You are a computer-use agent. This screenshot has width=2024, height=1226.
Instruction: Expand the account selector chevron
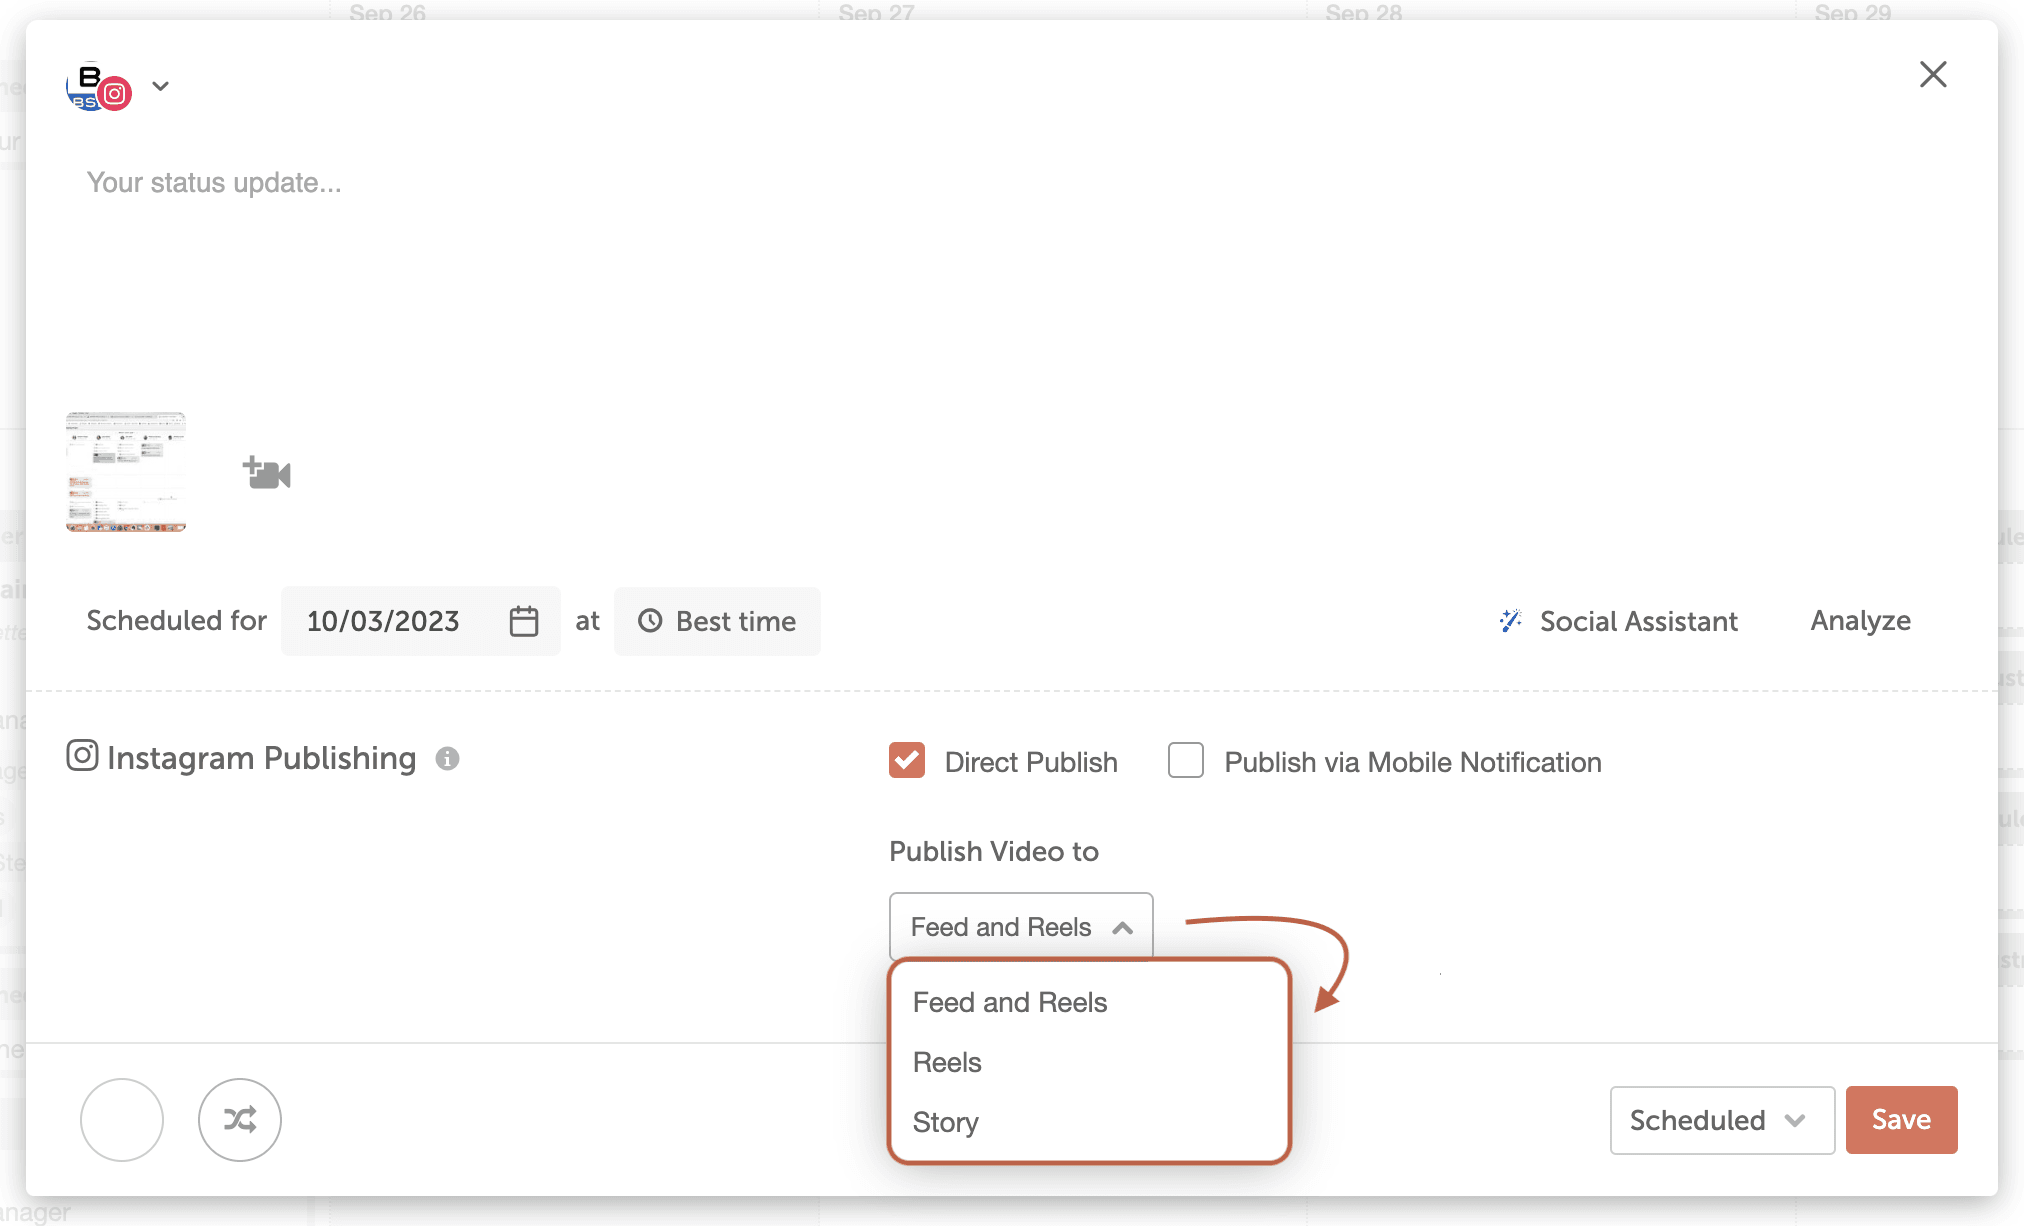tap(160, 86)
